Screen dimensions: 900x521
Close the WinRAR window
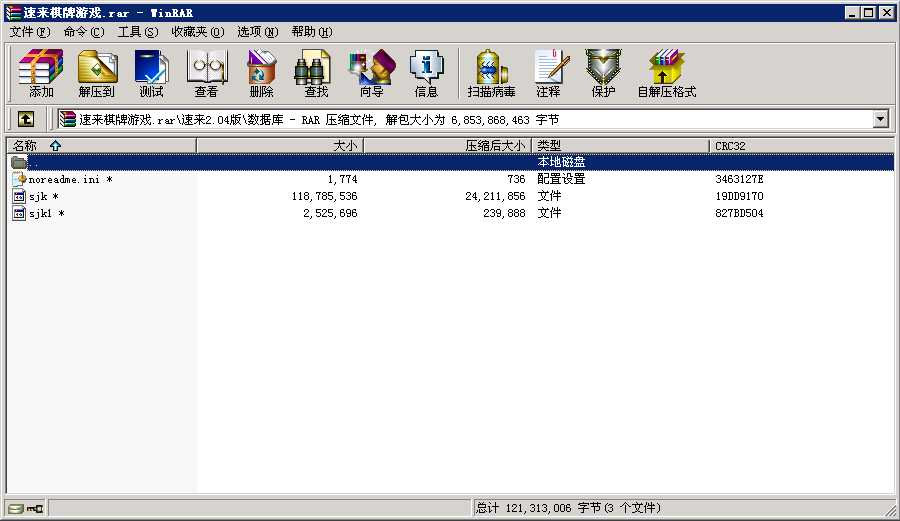pos(887,13)
